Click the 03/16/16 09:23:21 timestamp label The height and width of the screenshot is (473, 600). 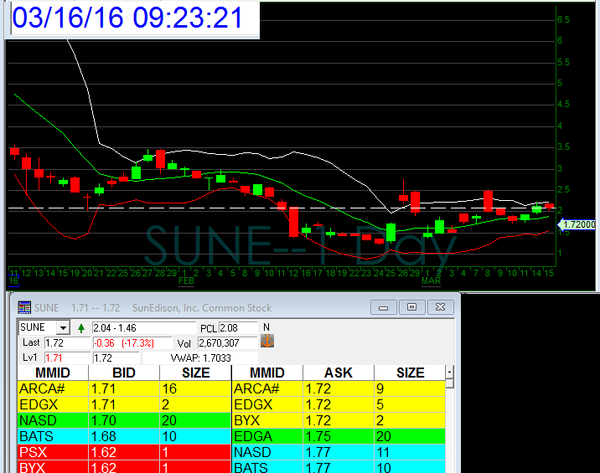(127, 18)
